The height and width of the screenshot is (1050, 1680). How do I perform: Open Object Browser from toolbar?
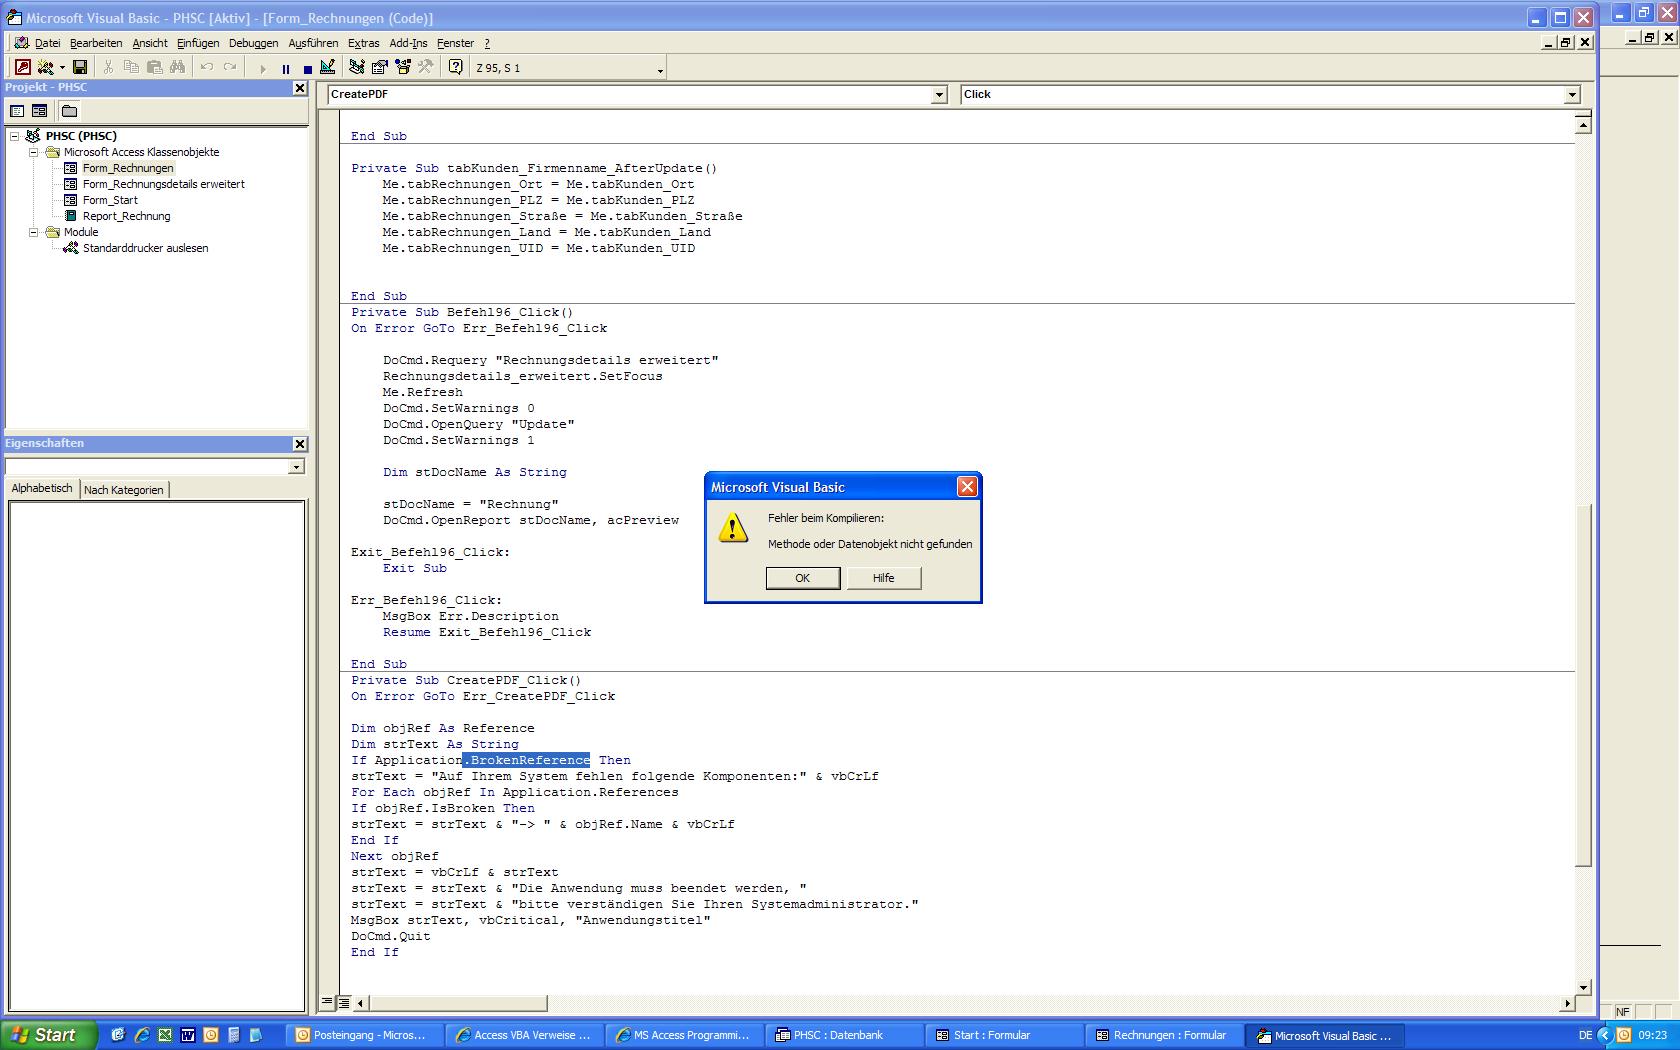pos(403,68)
